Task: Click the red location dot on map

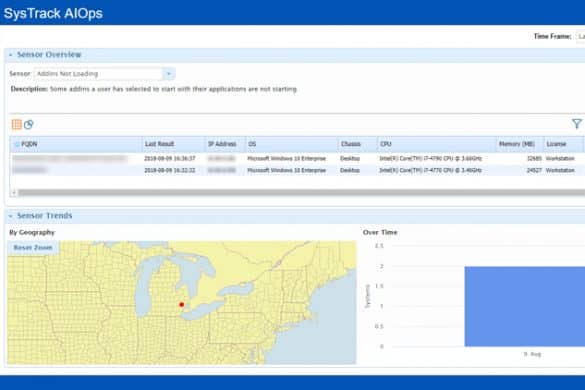Action: 182,305
